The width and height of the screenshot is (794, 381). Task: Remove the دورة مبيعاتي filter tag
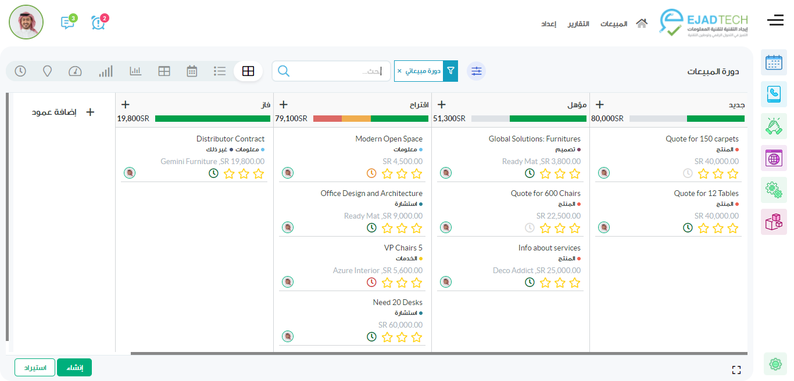pos(399,71)
